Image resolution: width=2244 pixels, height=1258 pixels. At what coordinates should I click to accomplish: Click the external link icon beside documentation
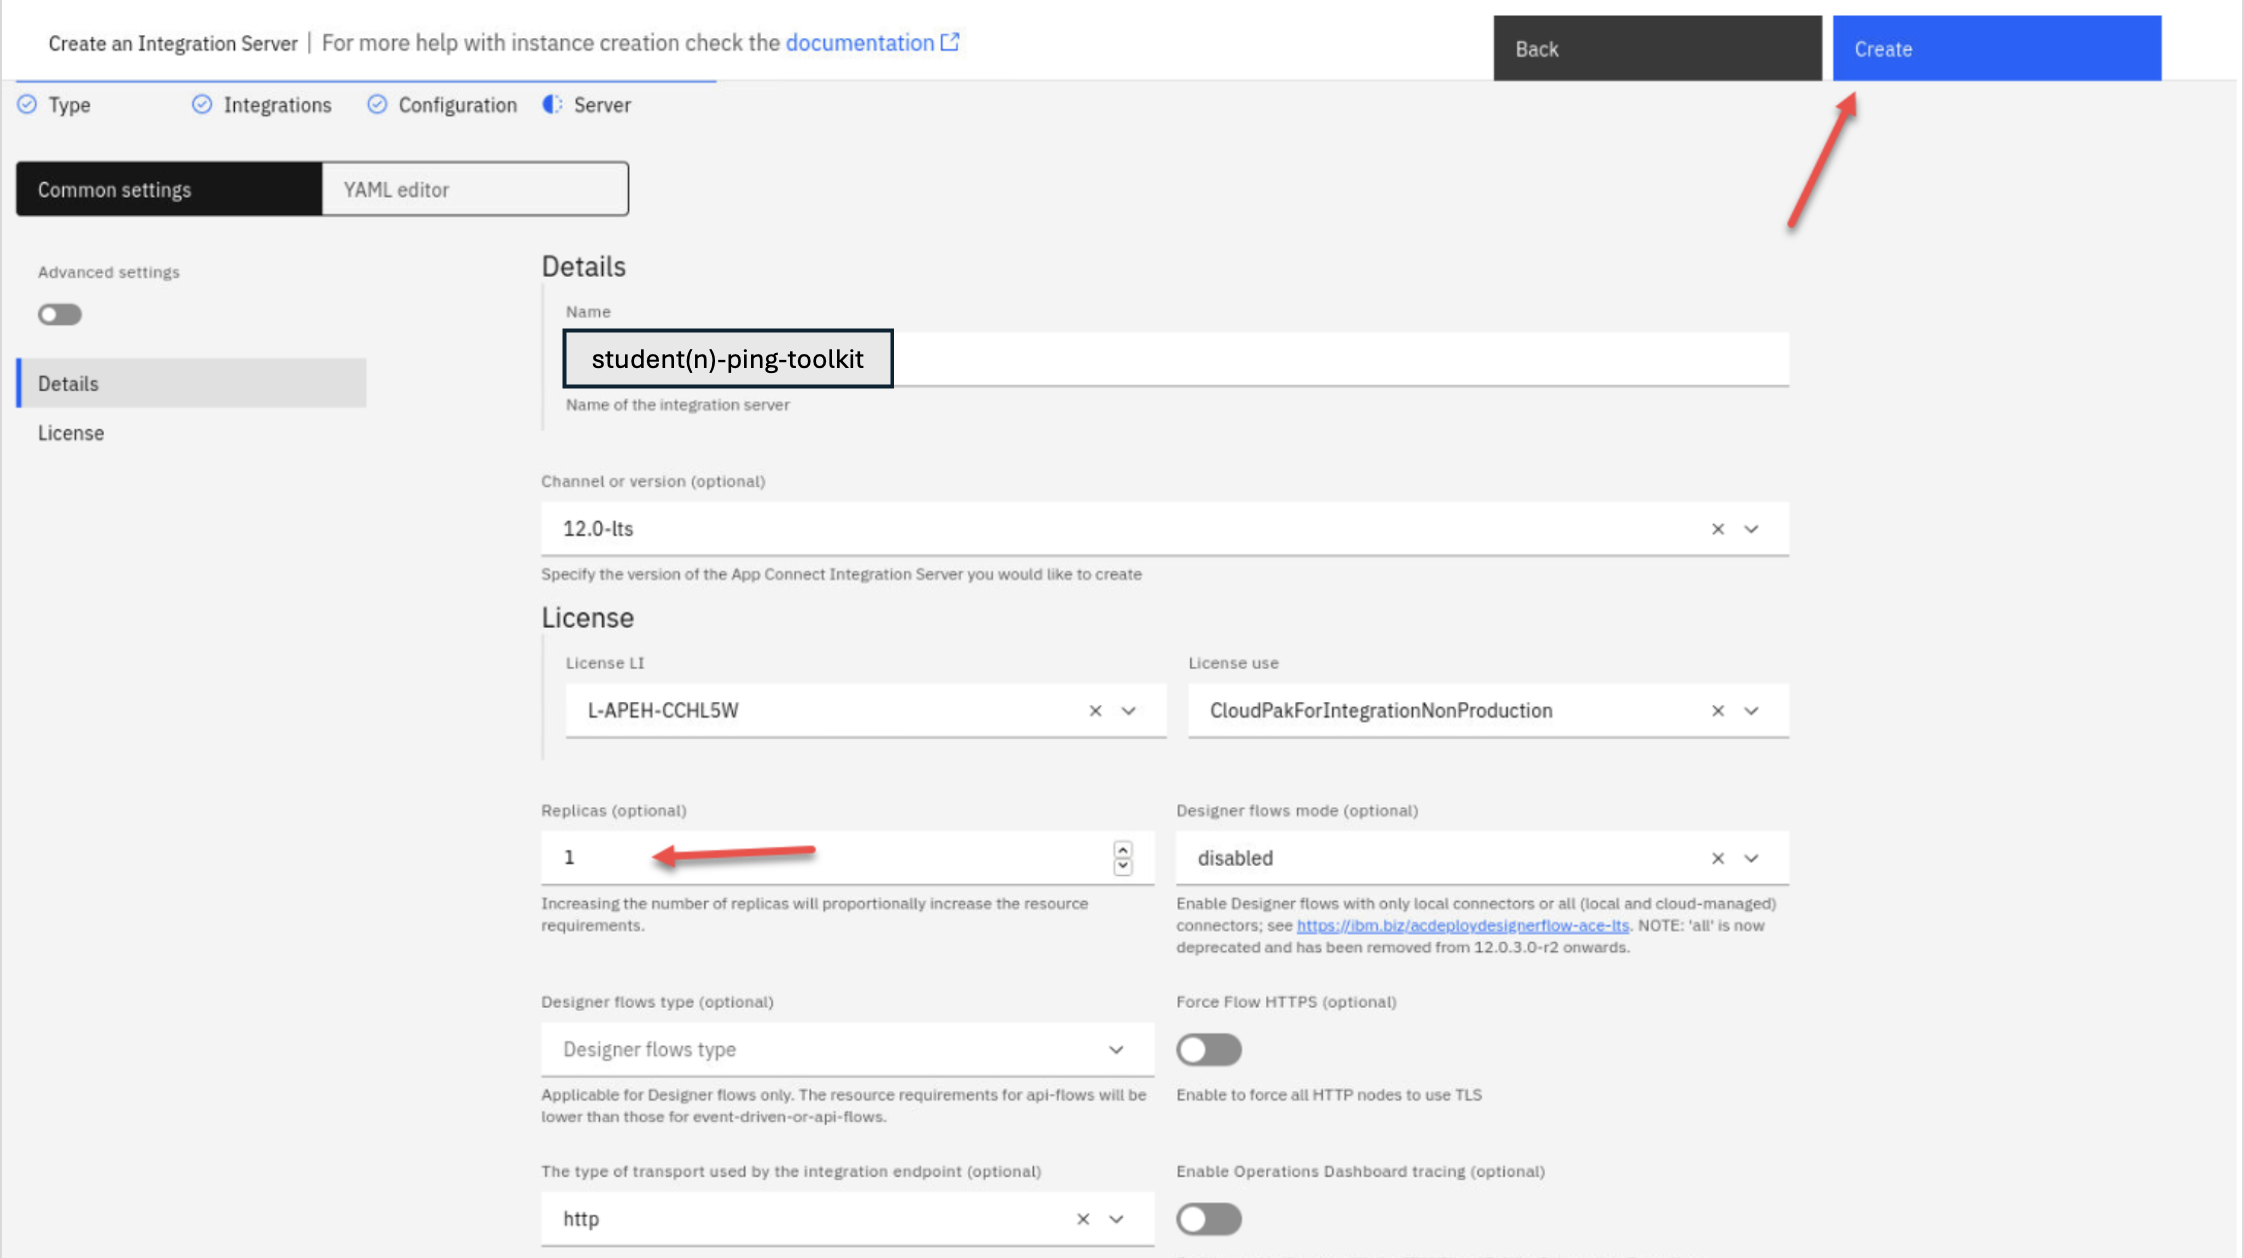point(950,42)
